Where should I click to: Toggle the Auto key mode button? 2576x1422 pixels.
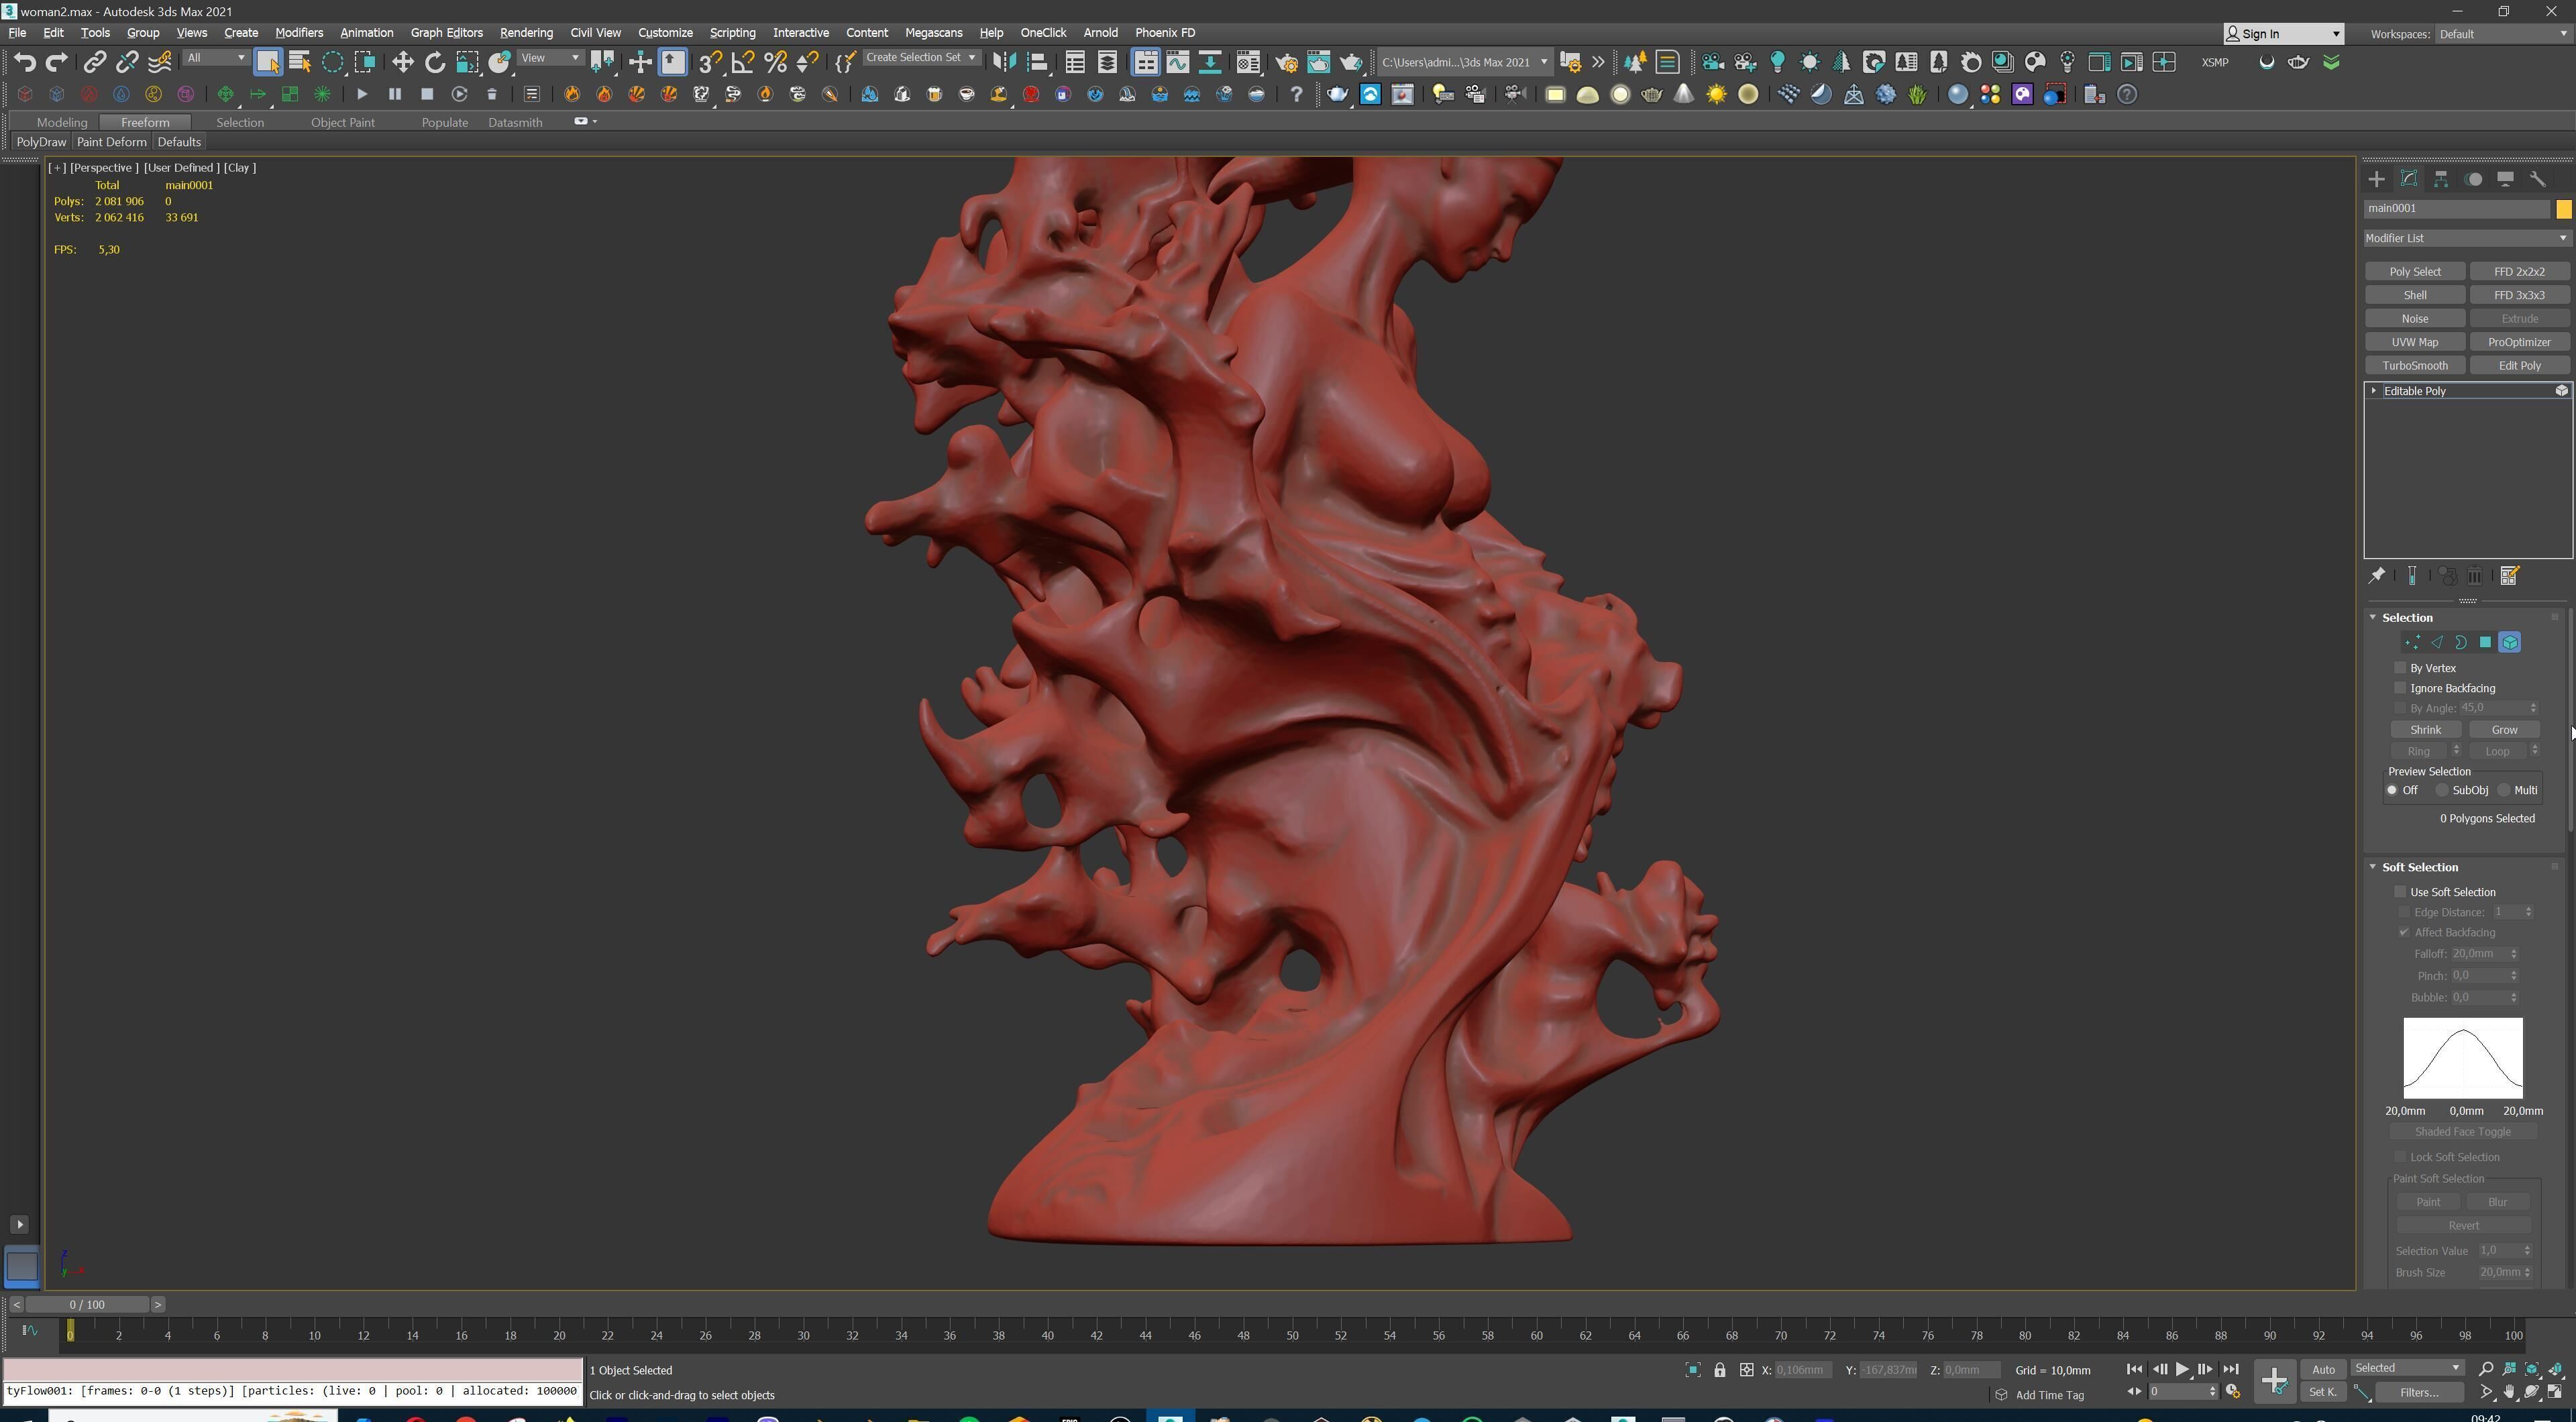[x=2323, y=1369]
